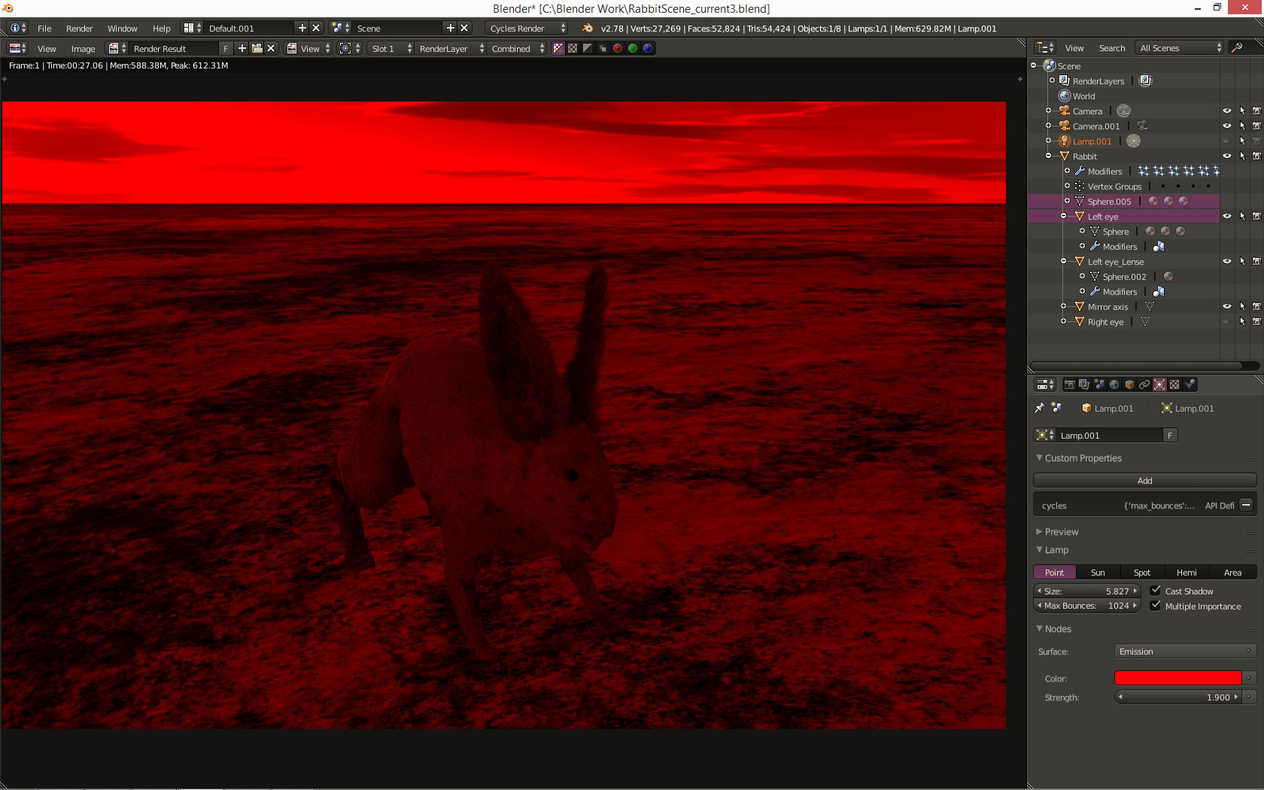1264x790 pixels.
Task: Open the Texture properties checkerboard icon
Action: pos(1174,385)
